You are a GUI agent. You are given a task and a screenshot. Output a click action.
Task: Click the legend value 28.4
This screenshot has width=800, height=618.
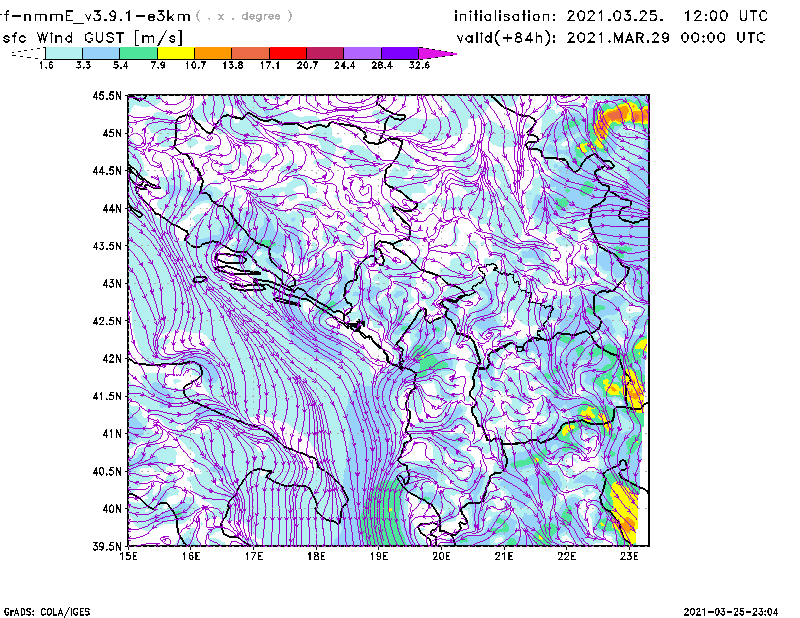pyautogui.click(x=382, y=65)
